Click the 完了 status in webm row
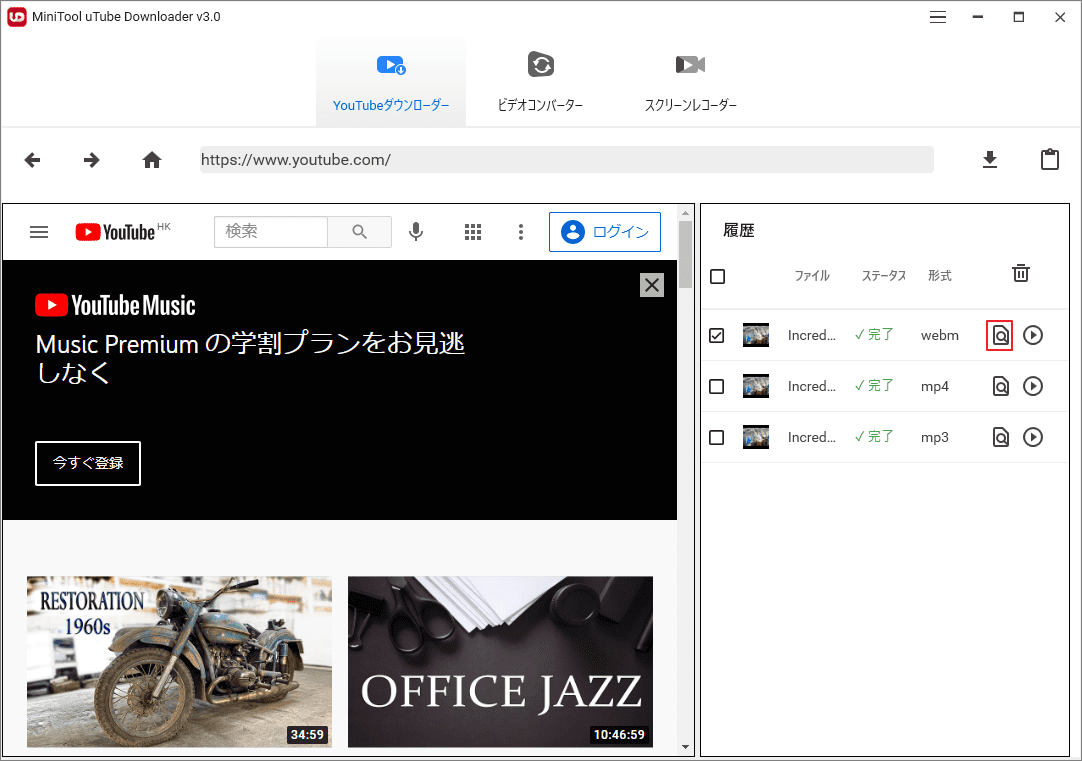The width and height of the screenshot is (1082, 761). coord(874,335)
